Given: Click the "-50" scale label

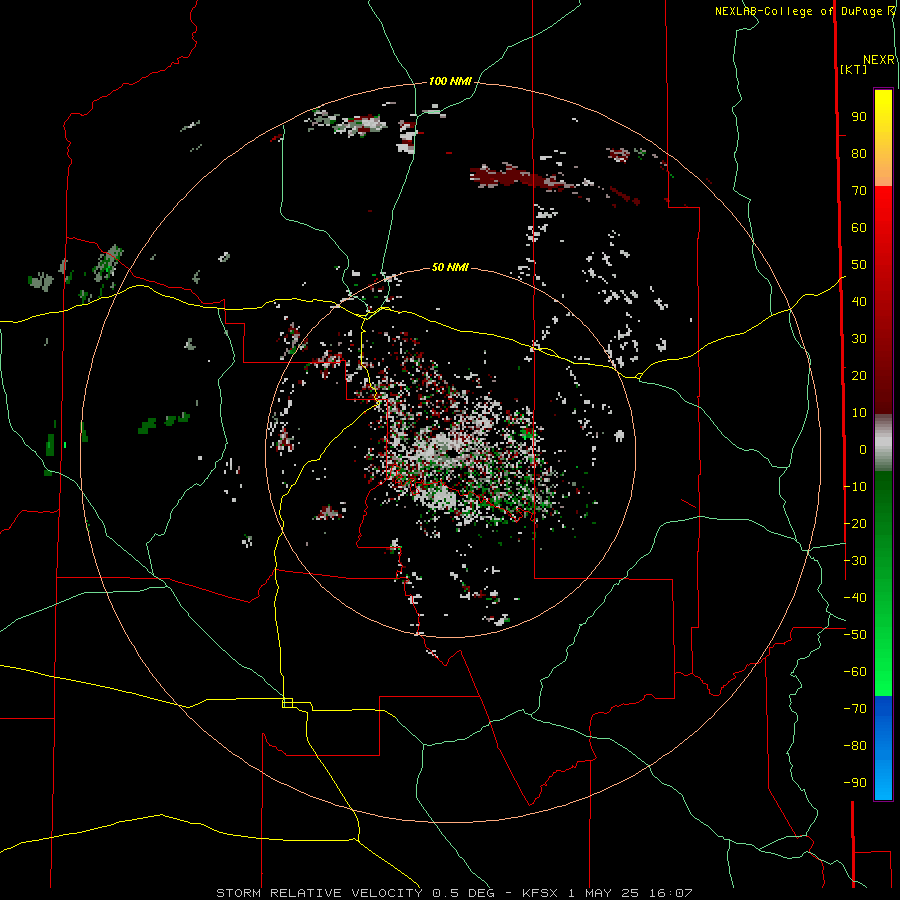Looking at the screenshot, I should (855, 635).
